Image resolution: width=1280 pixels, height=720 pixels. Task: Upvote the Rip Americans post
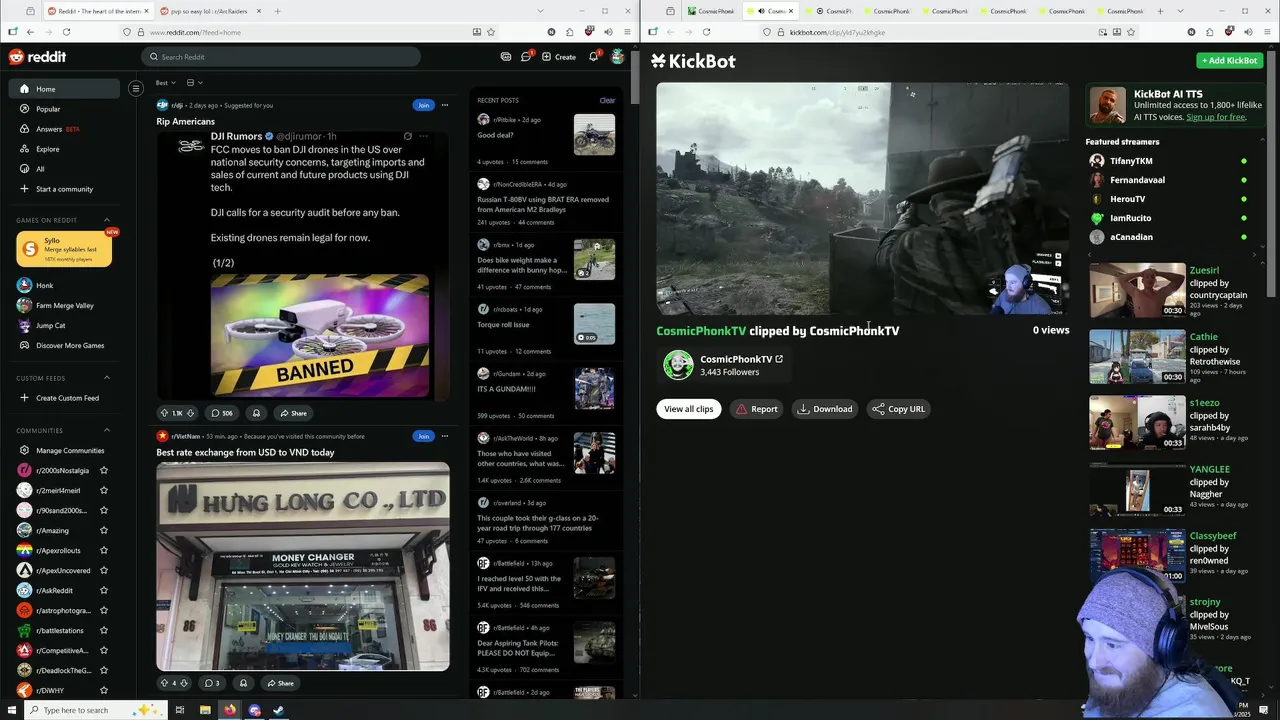click(164, 413)
